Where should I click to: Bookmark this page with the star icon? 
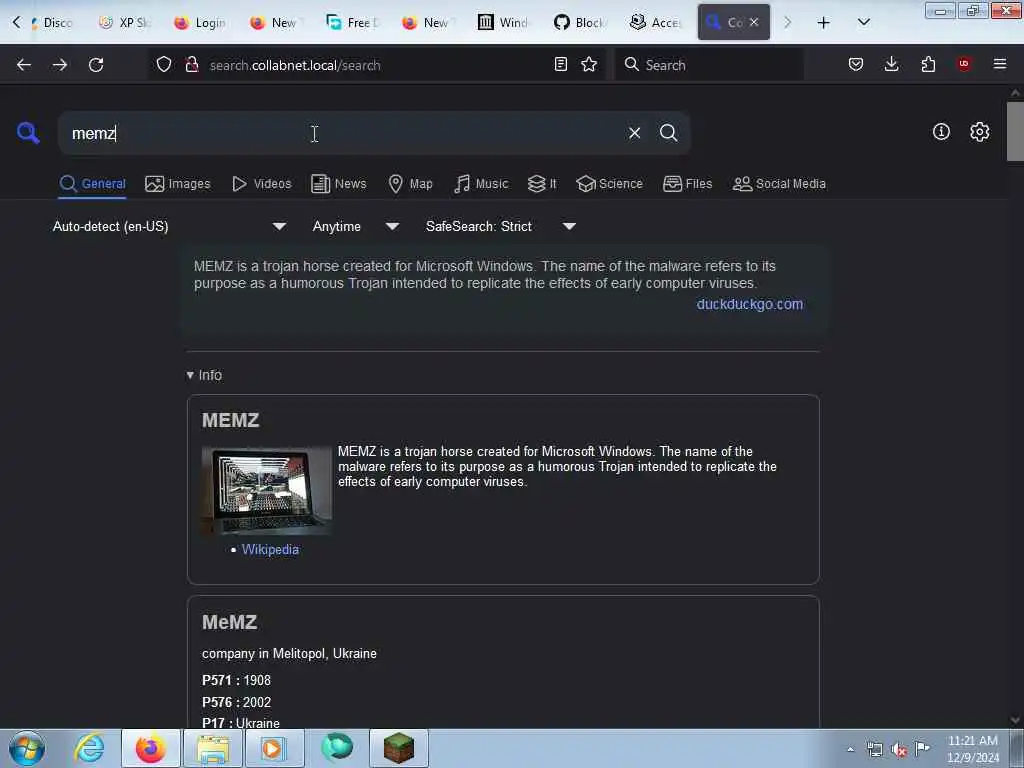pyautogui.click(x=589, y=64)
